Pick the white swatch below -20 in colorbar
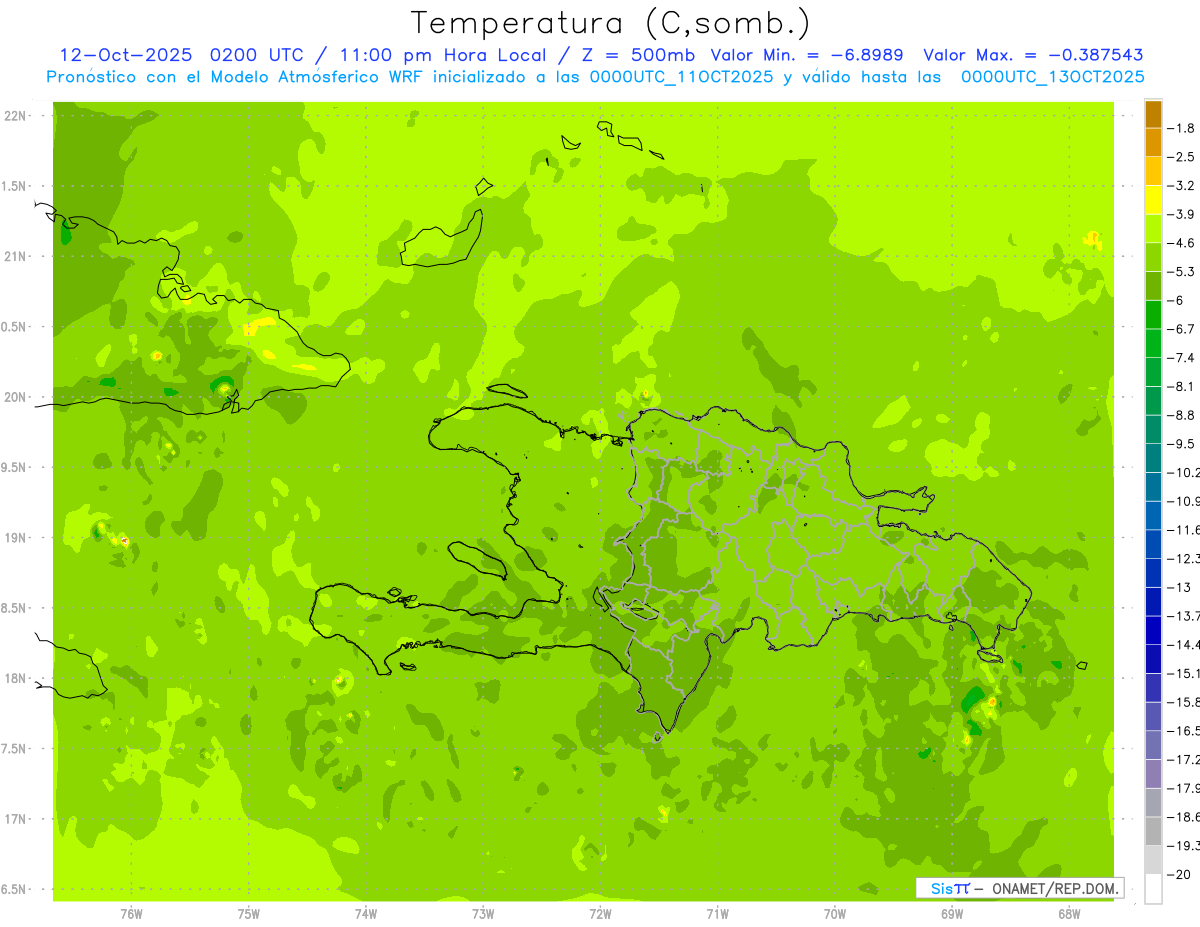The image size is (1200, 927). (1153, 889)
